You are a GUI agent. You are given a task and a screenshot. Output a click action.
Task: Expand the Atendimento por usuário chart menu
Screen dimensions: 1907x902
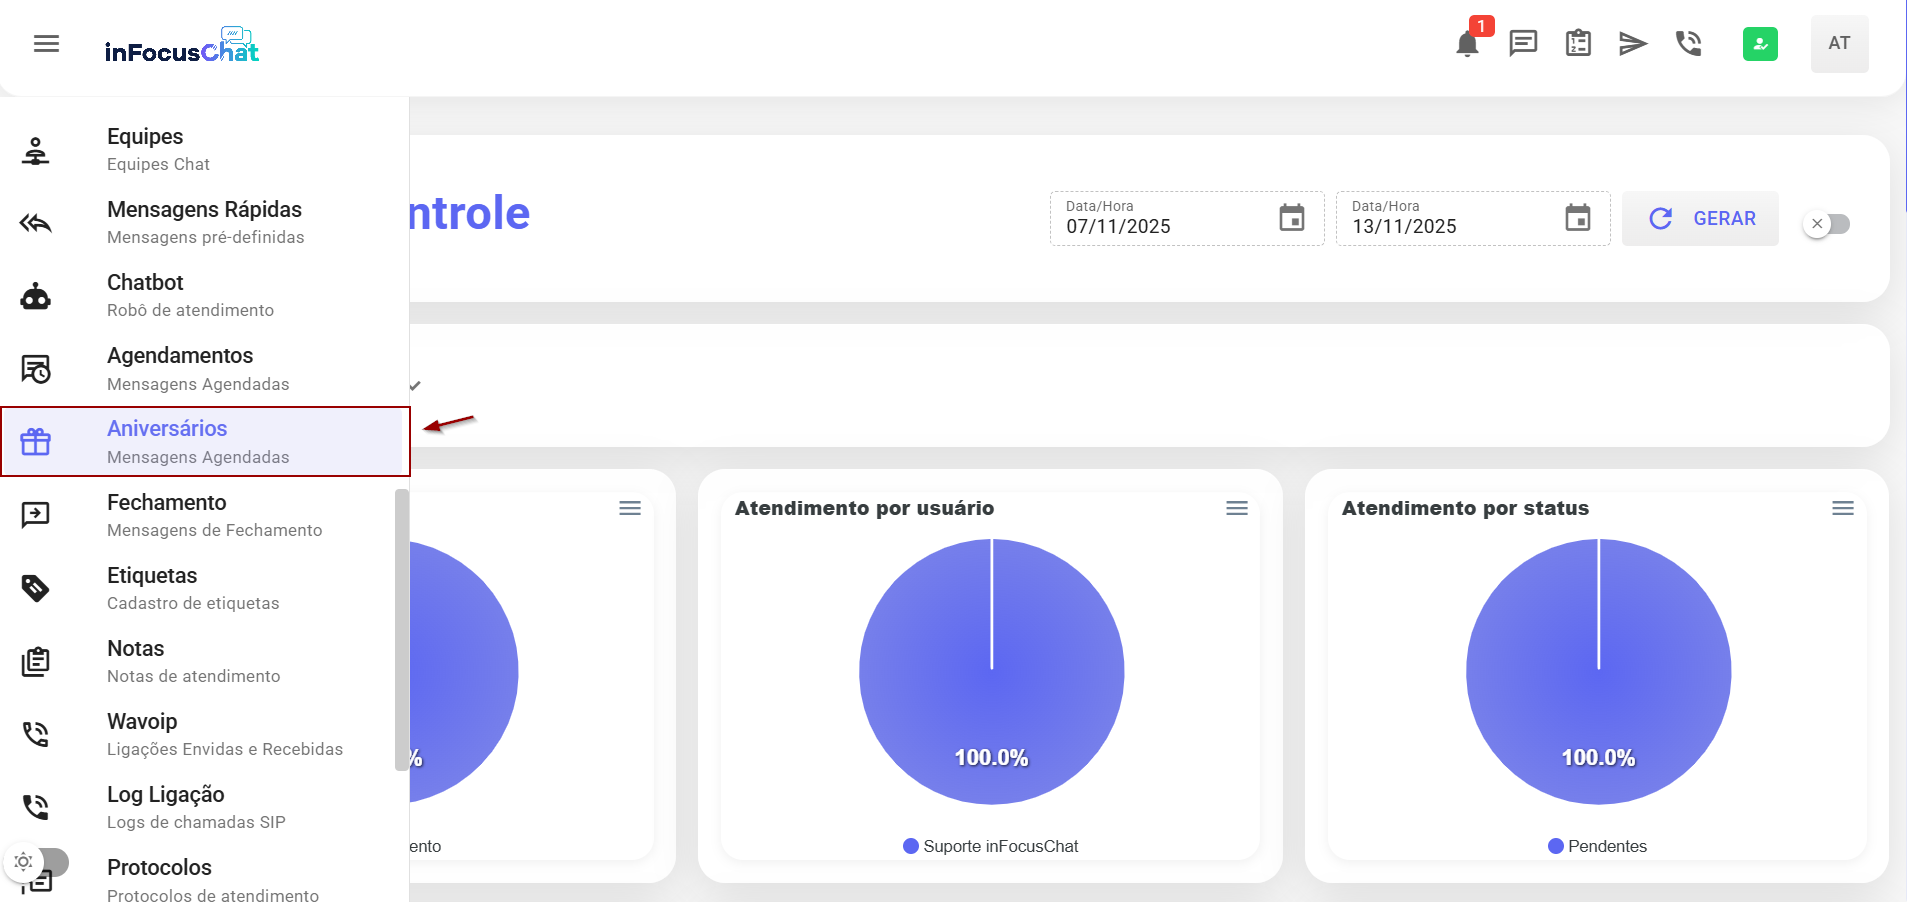coord(1237,508)
